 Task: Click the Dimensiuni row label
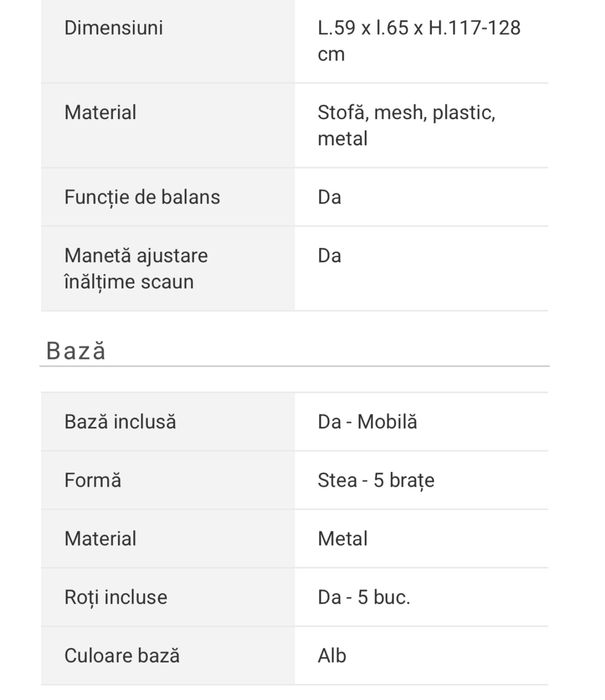[x=113, y=28]
